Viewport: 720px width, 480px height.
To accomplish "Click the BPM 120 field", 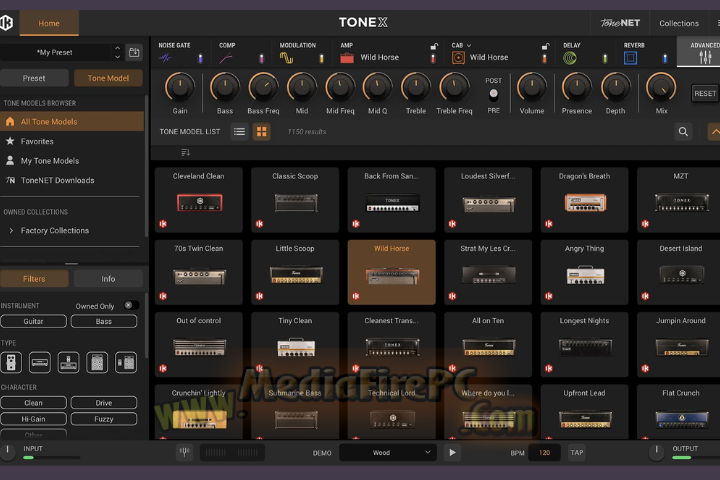I will [x=544, y=452].
